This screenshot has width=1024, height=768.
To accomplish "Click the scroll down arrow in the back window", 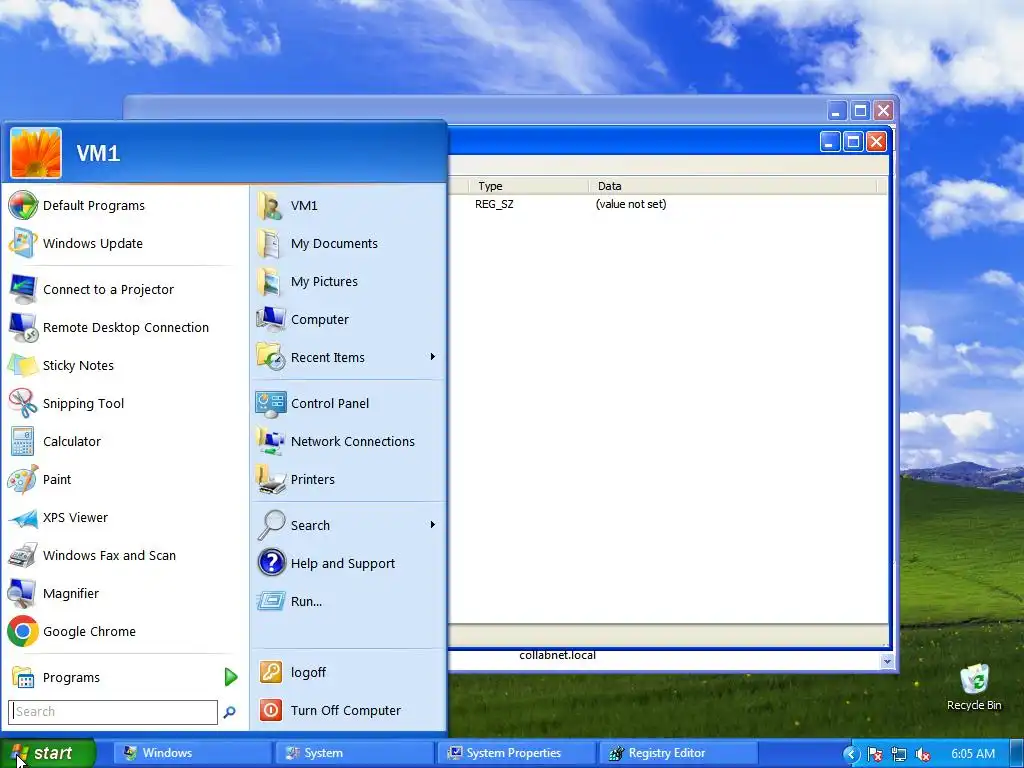I will pos(887,661).
